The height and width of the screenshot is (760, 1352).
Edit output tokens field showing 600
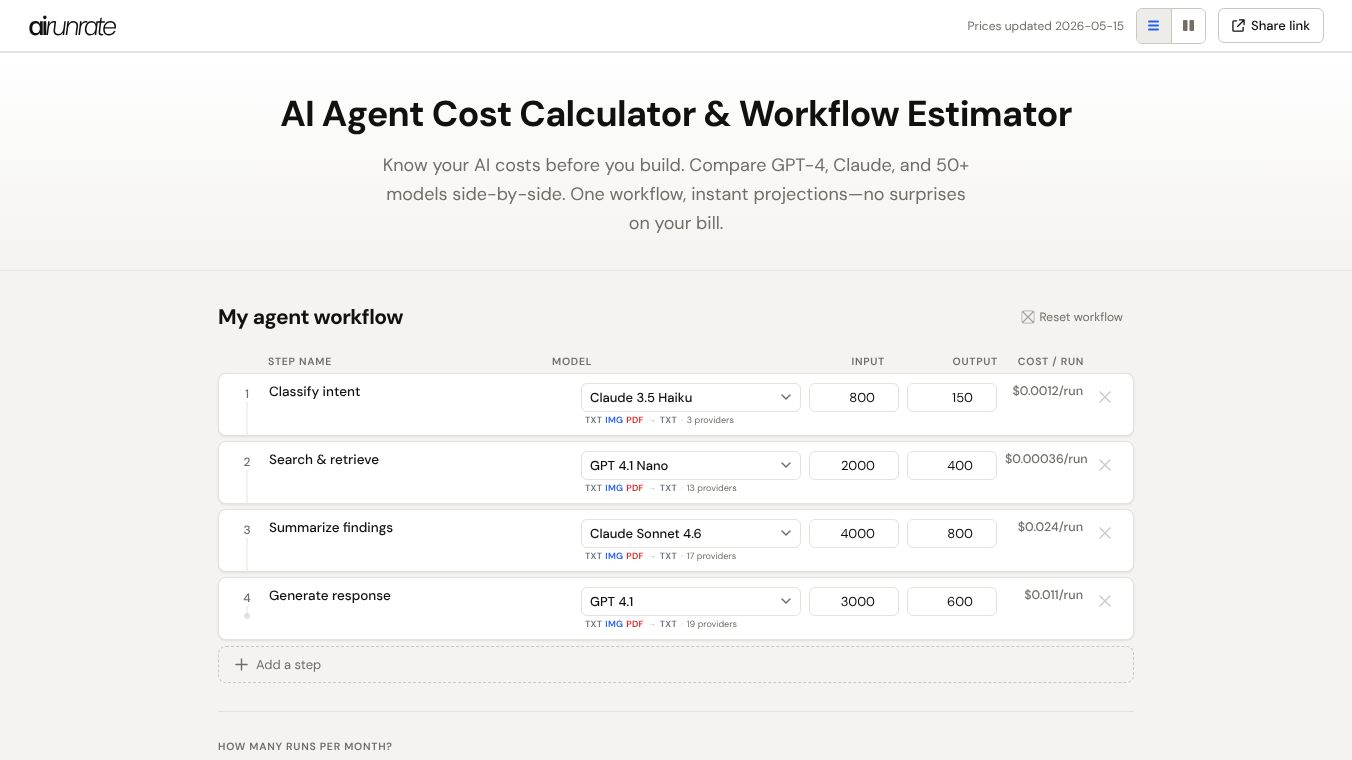tap(952, 602)
